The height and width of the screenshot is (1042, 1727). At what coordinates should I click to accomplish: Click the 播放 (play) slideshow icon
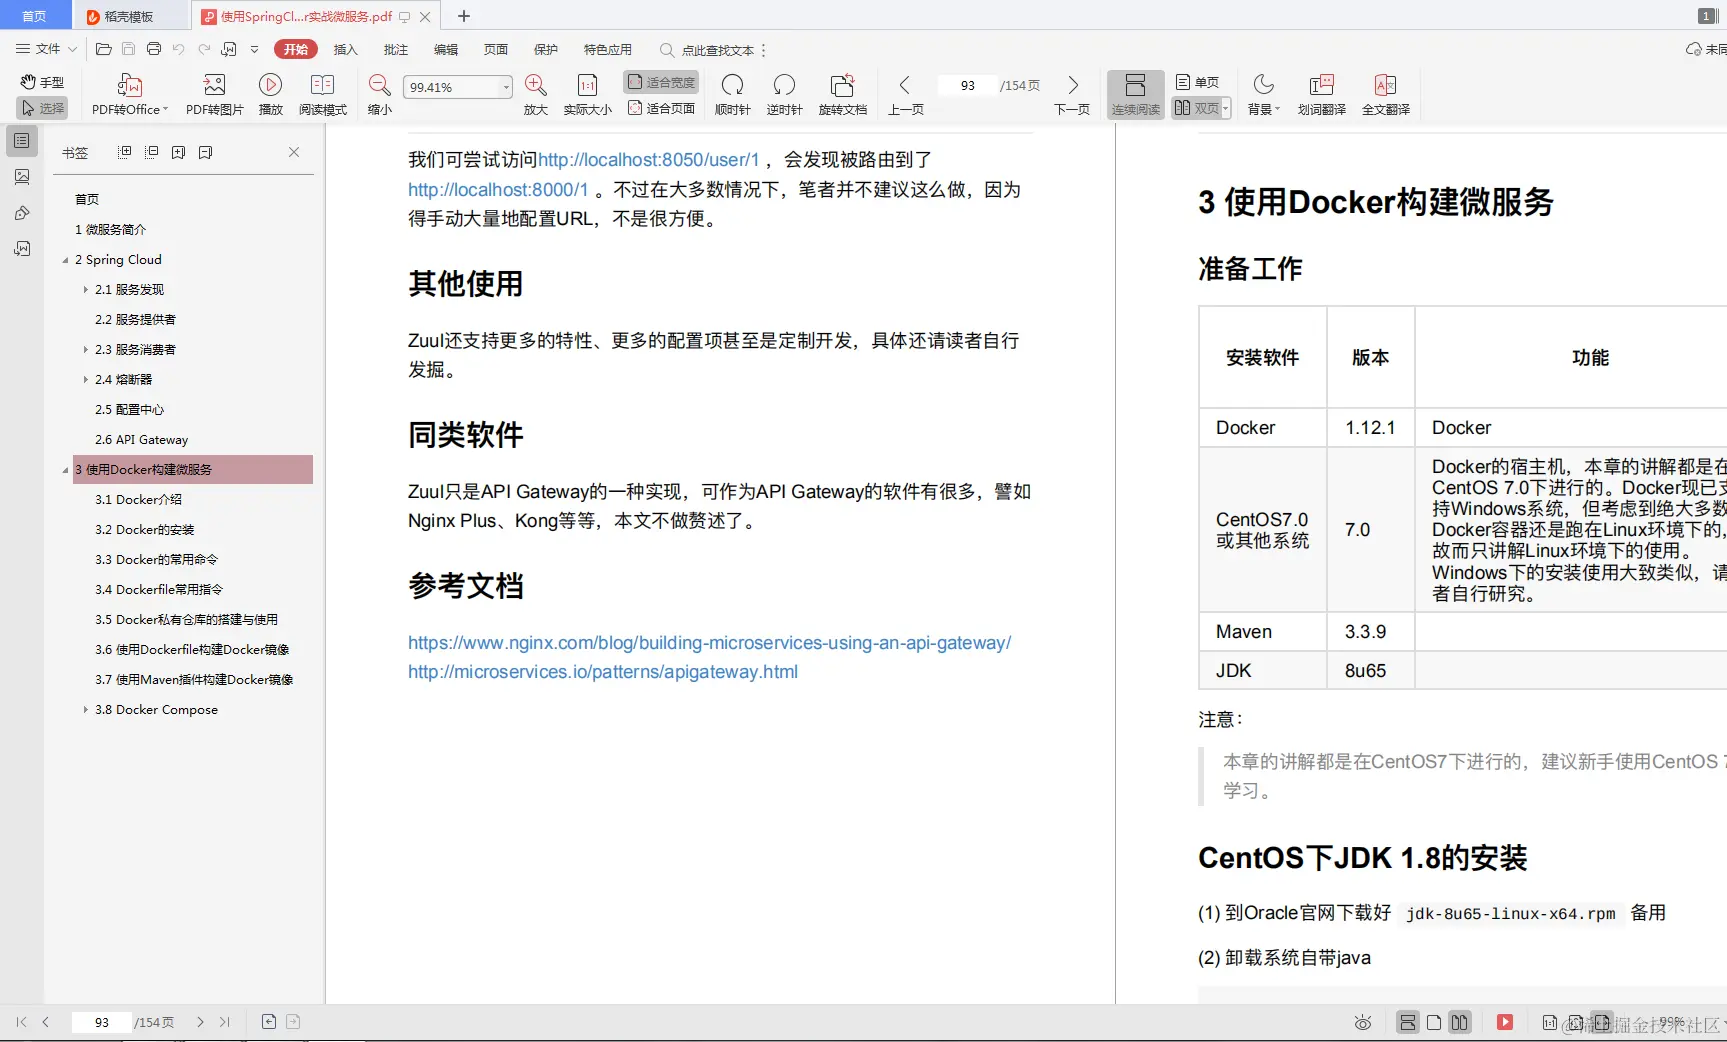(270, 93)
